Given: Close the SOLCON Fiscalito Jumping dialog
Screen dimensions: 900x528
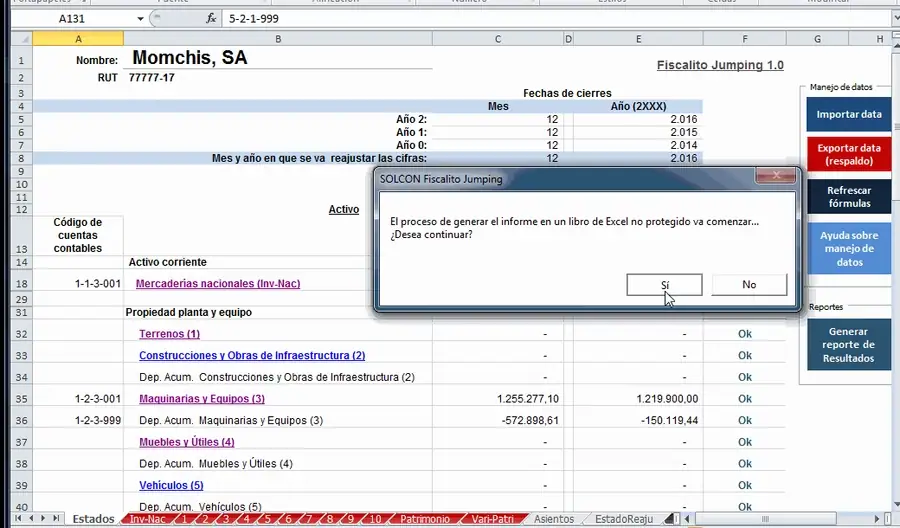Looking at the screenshot, I should [x=775, y=176].
